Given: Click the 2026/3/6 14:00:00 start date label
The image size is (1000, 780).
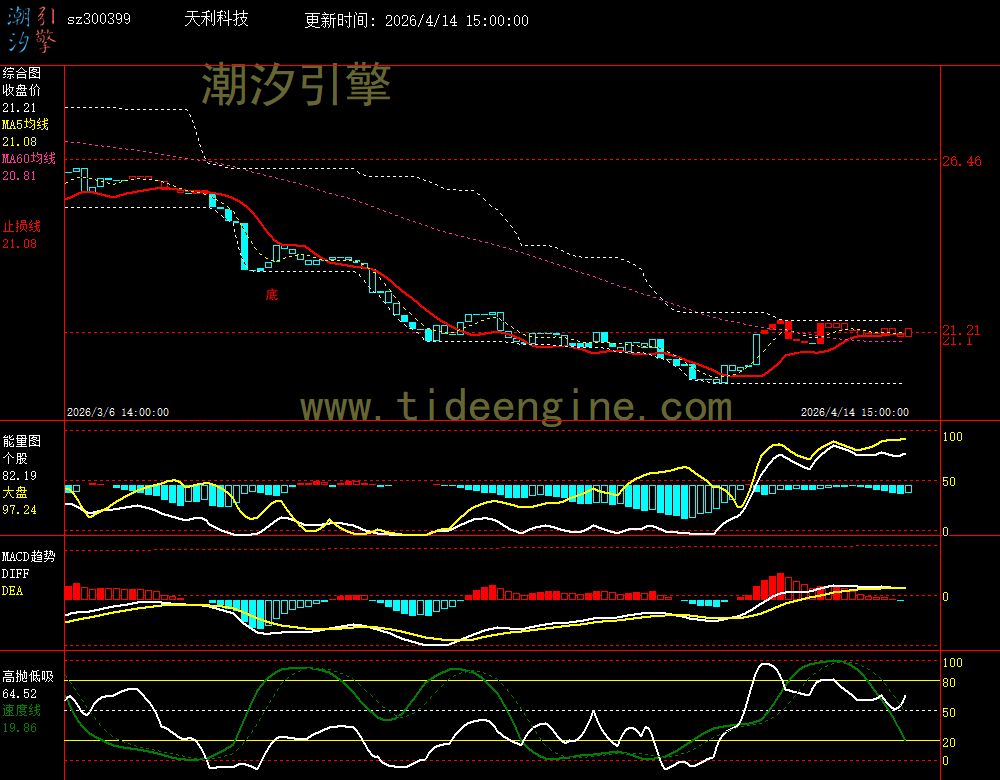Looking at the screenshot, I should [x=118, y=412].
